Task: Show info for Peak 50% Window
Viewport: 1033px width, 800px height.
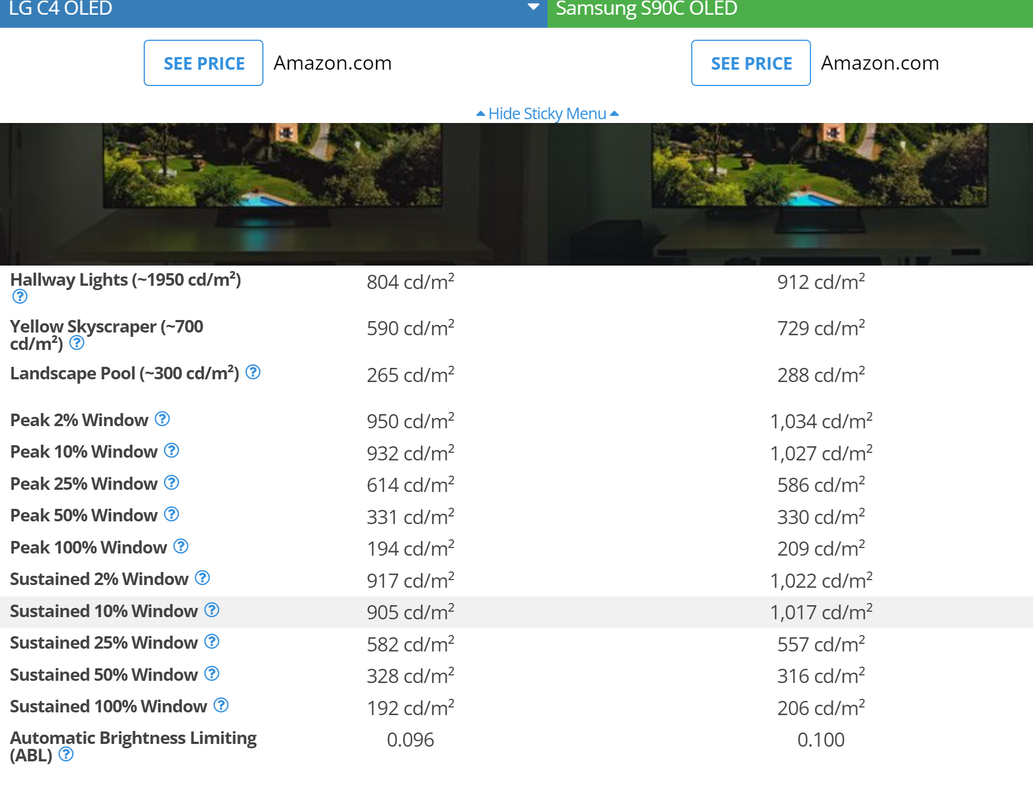Action: pyautogui.click(x=171, y=515)
